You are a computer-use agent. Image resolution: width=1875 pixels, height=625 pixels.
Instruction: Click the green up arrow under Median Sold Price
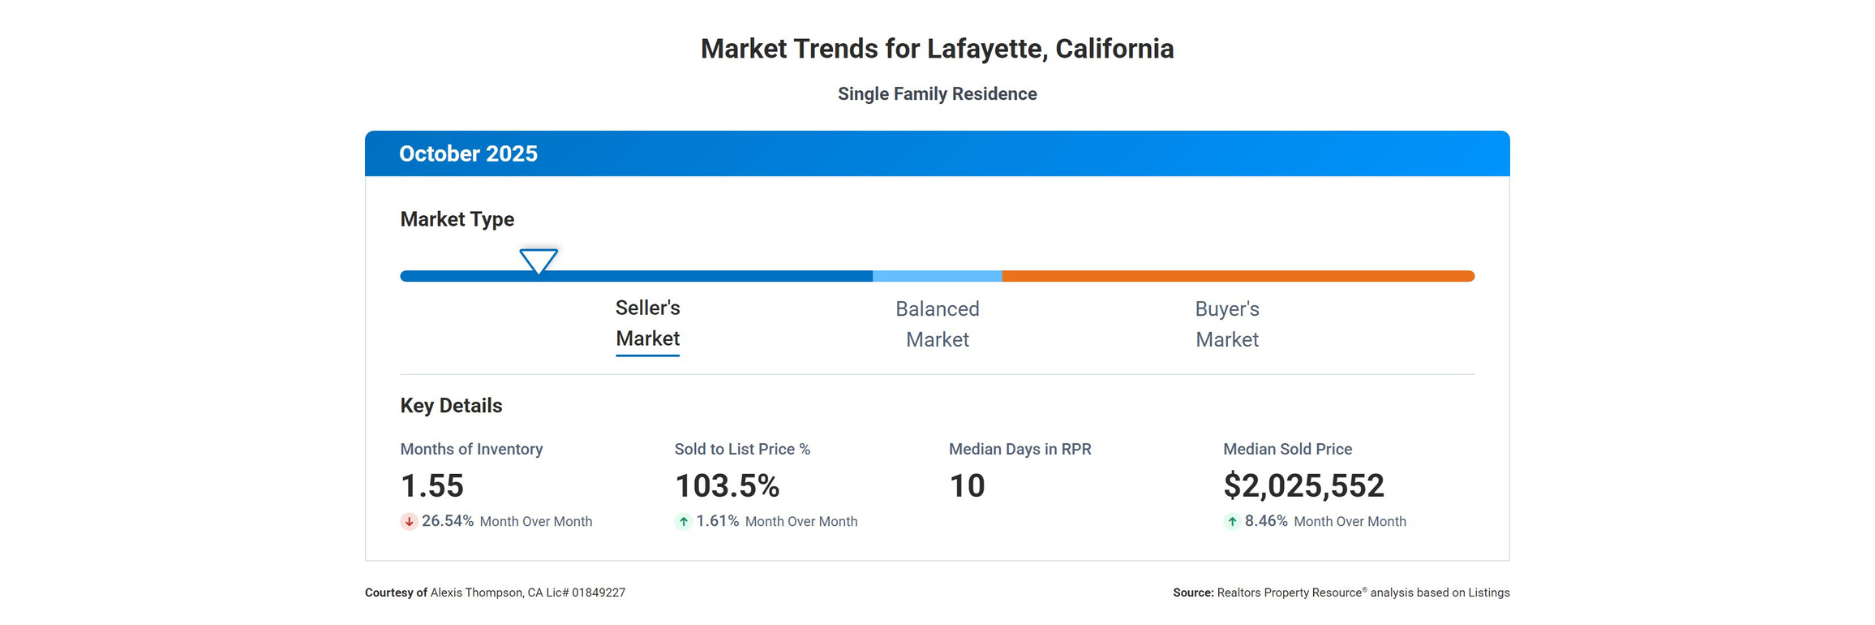tap(1232, 521)
